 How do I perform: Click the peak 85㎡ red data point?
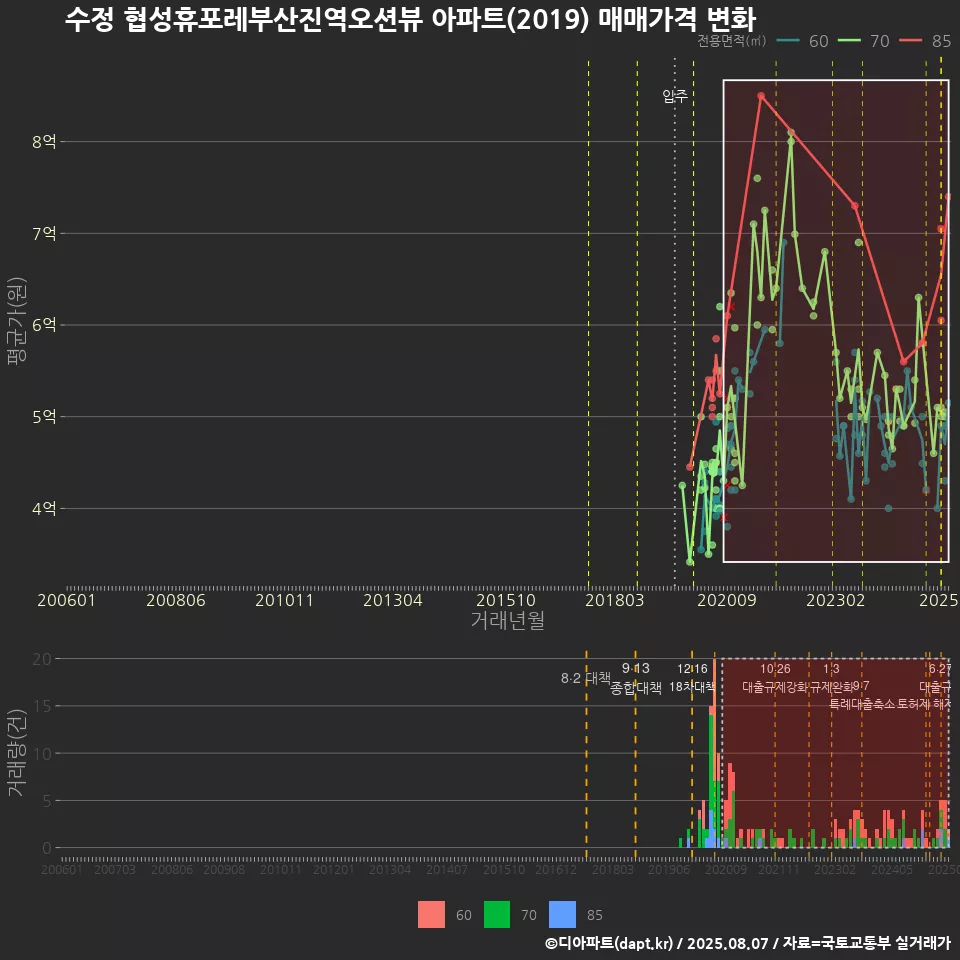point(761,96)
